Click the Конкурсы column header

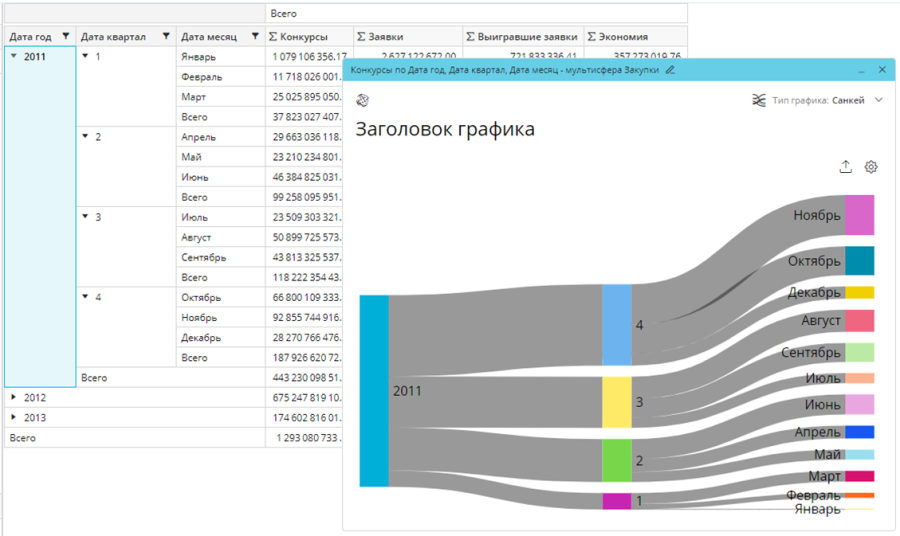coord(305,37)
